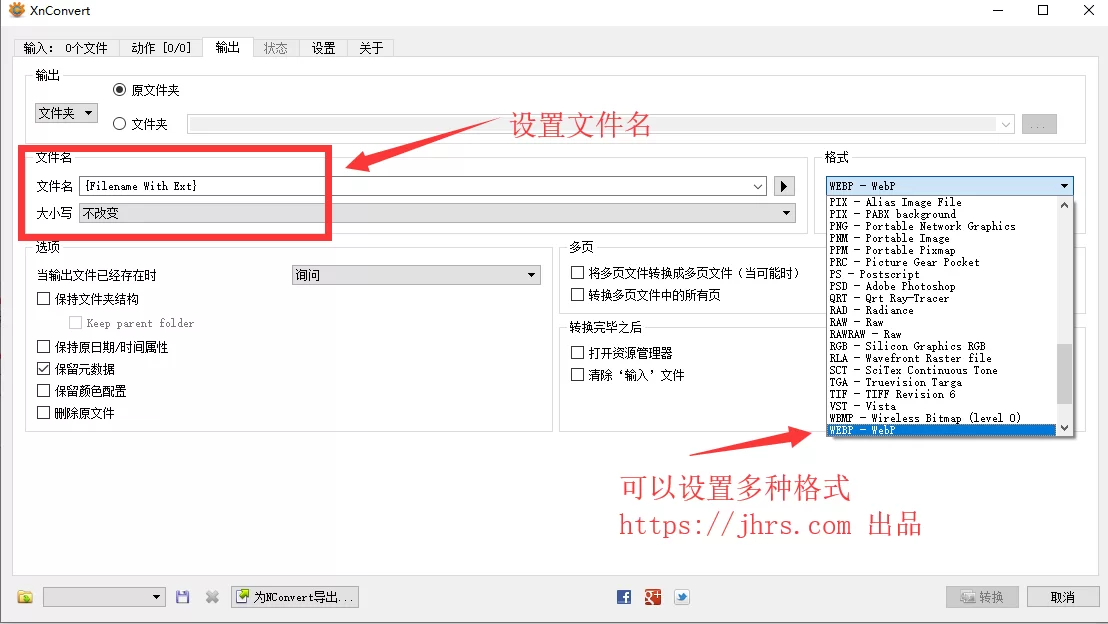This screenshot has width=1108, height=624.
Task: Uncheck 保留元数据 checkbox
Action: coord(44,369)
